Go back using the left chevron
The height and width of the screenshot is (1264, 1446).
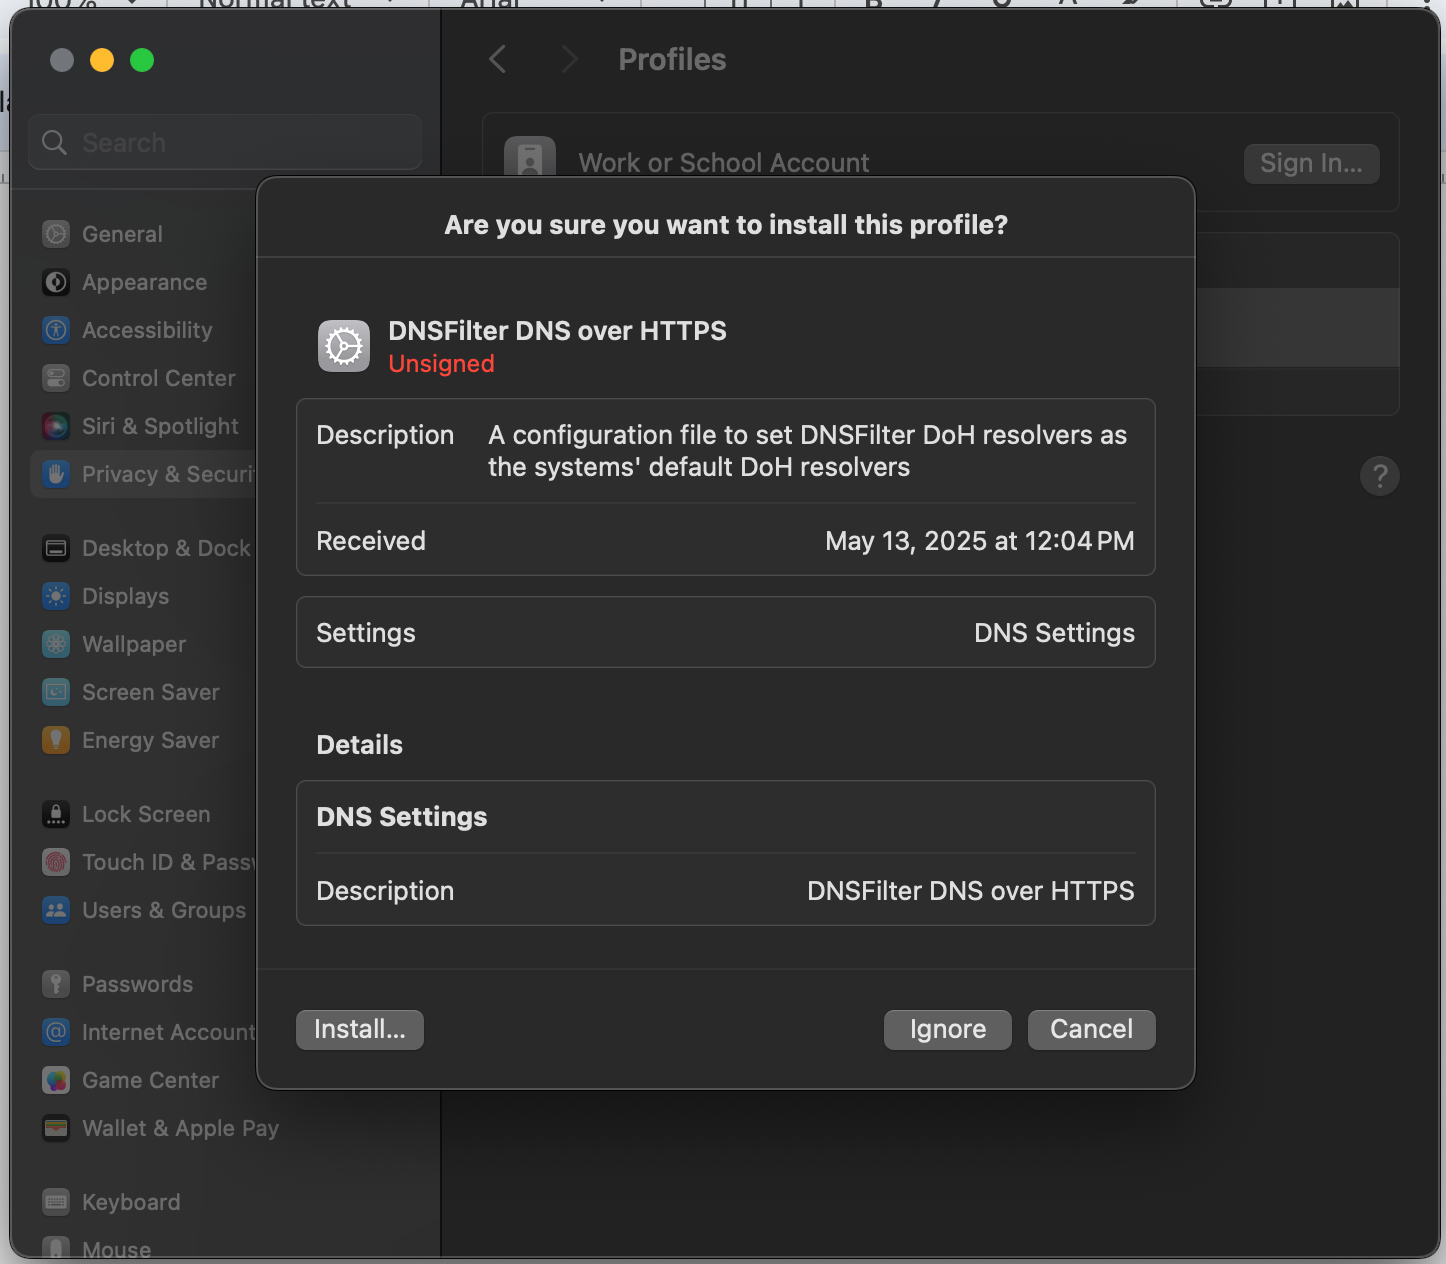(x=497, y=59)
